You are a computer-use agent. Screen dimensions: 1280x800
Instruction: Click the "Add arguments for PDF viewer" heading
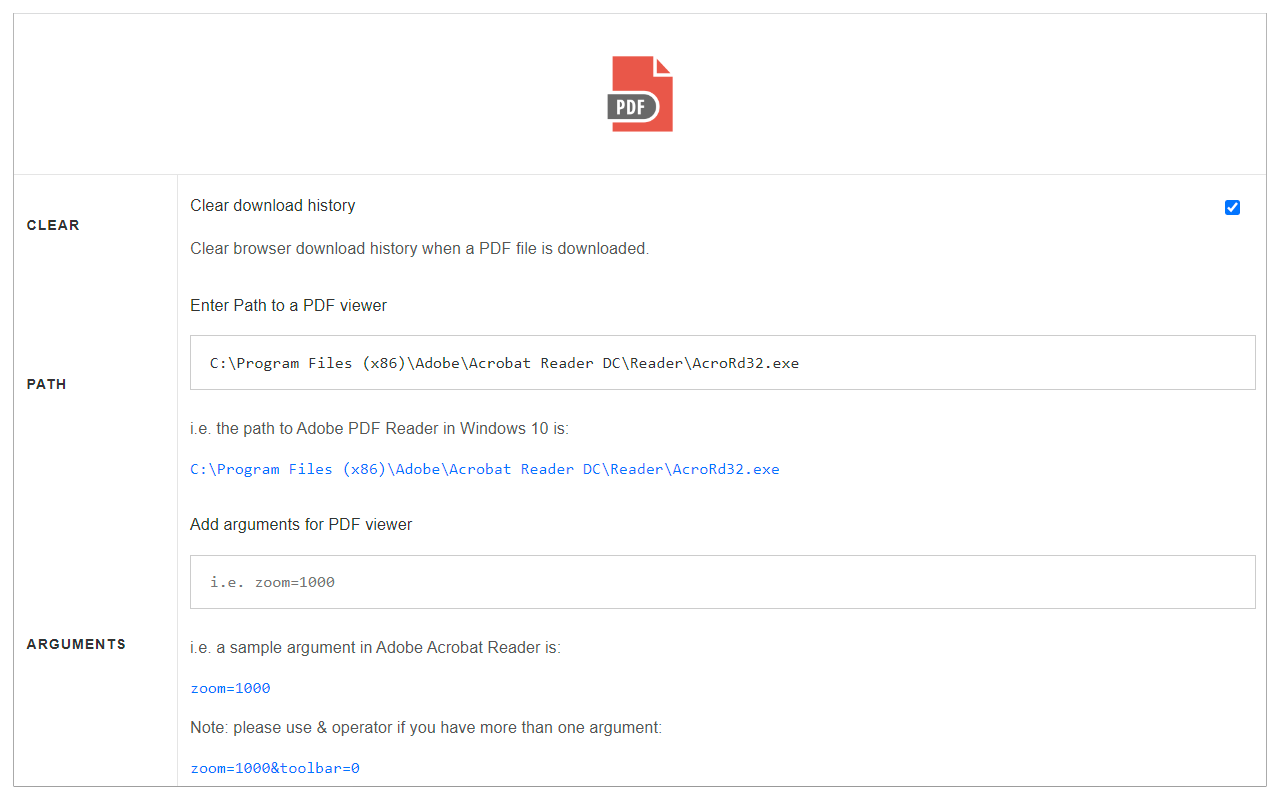300,524
